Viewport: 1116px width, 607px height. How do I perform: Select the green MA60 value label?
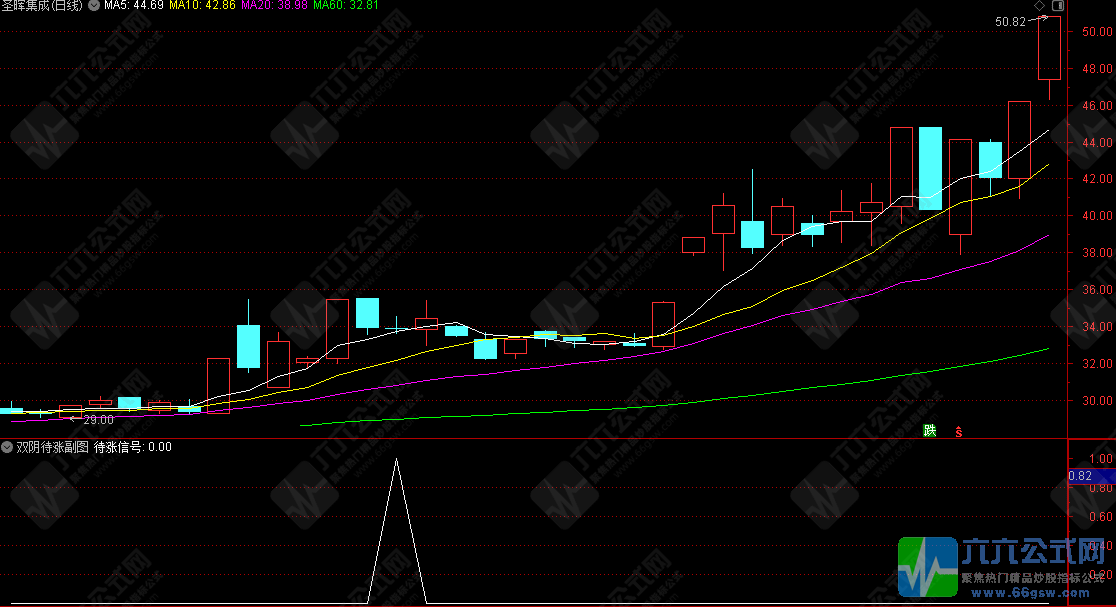[346, 6]
